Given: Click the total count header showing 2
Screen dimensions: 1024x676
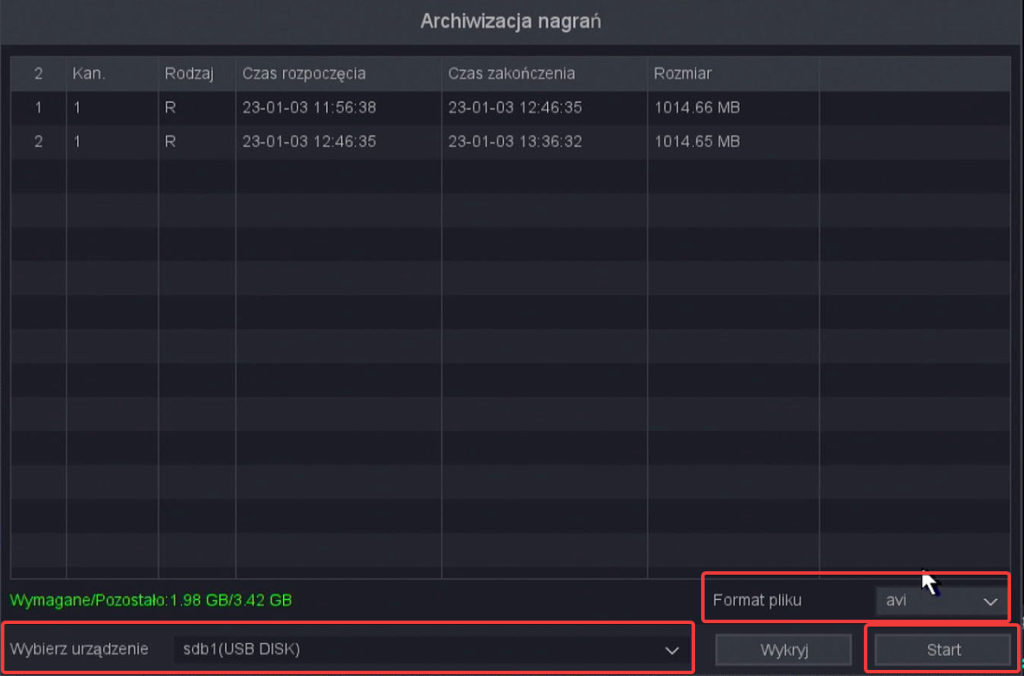Looking at the screenshot, I should point(38,74).
